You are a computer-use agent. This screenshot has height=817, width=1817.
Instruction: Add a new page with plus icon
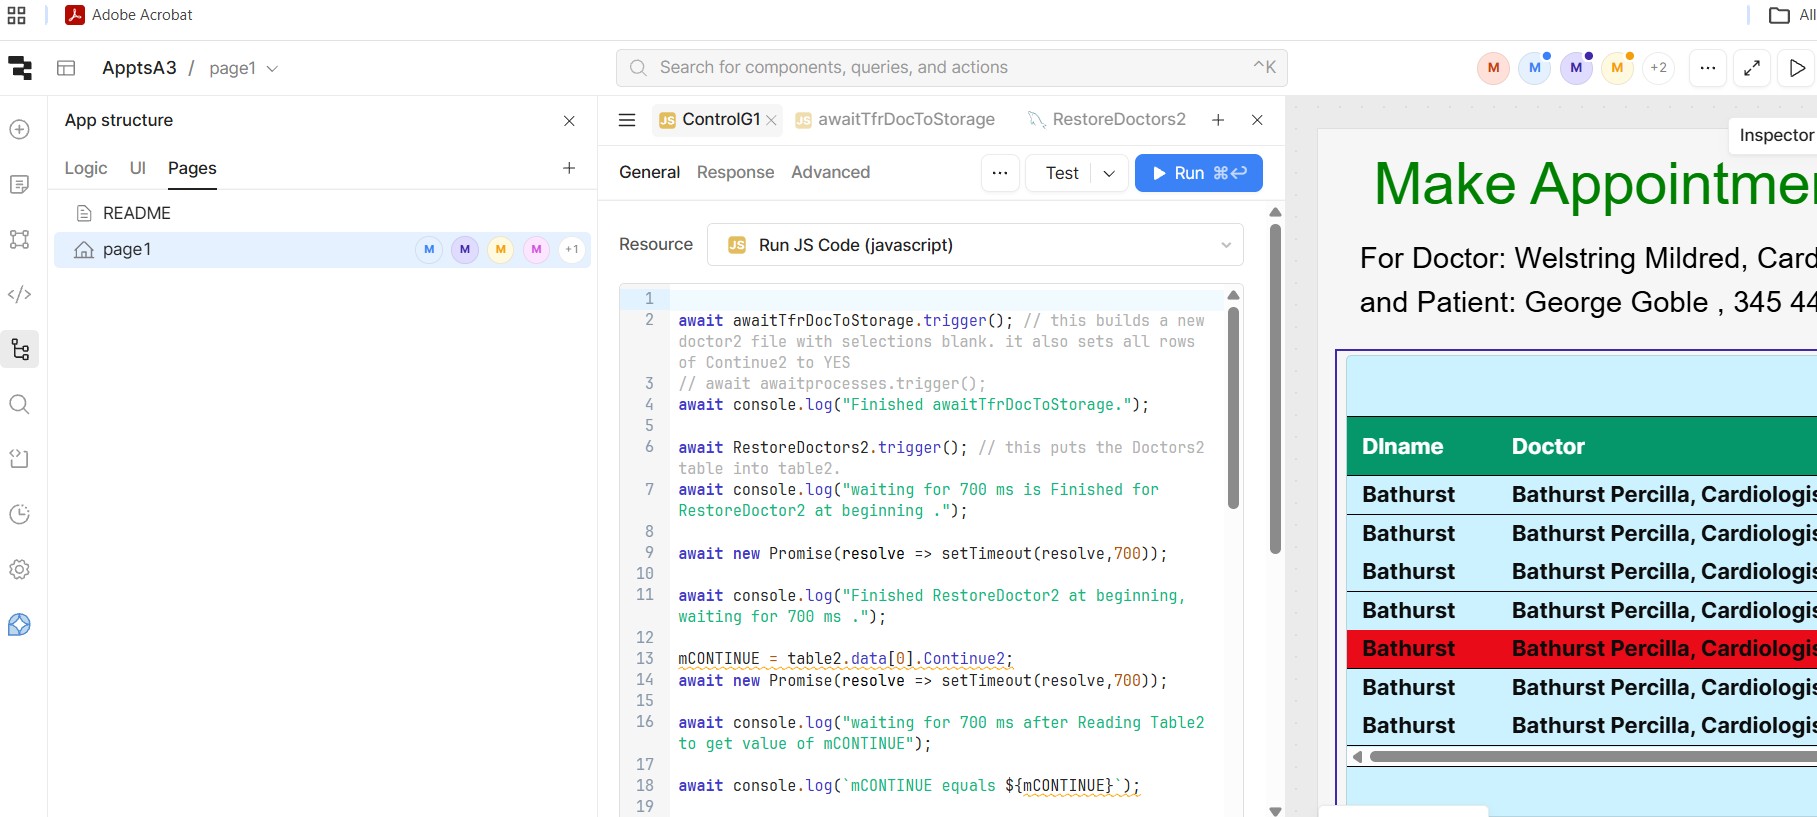point(569,168)
